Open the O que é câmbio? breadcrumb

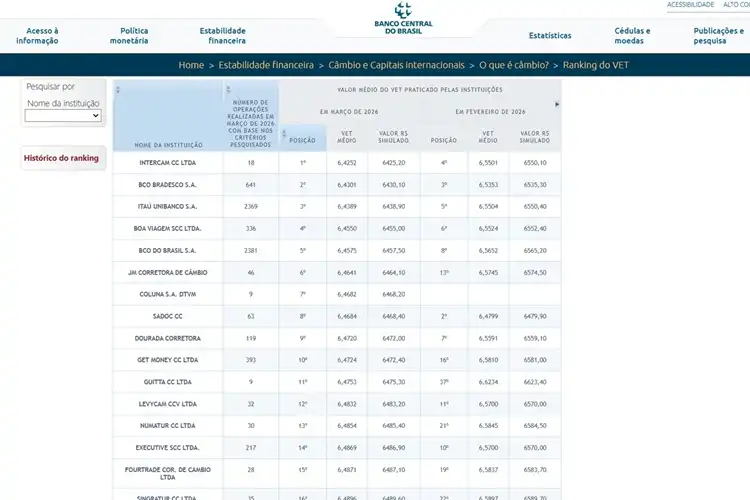point(514,65)
